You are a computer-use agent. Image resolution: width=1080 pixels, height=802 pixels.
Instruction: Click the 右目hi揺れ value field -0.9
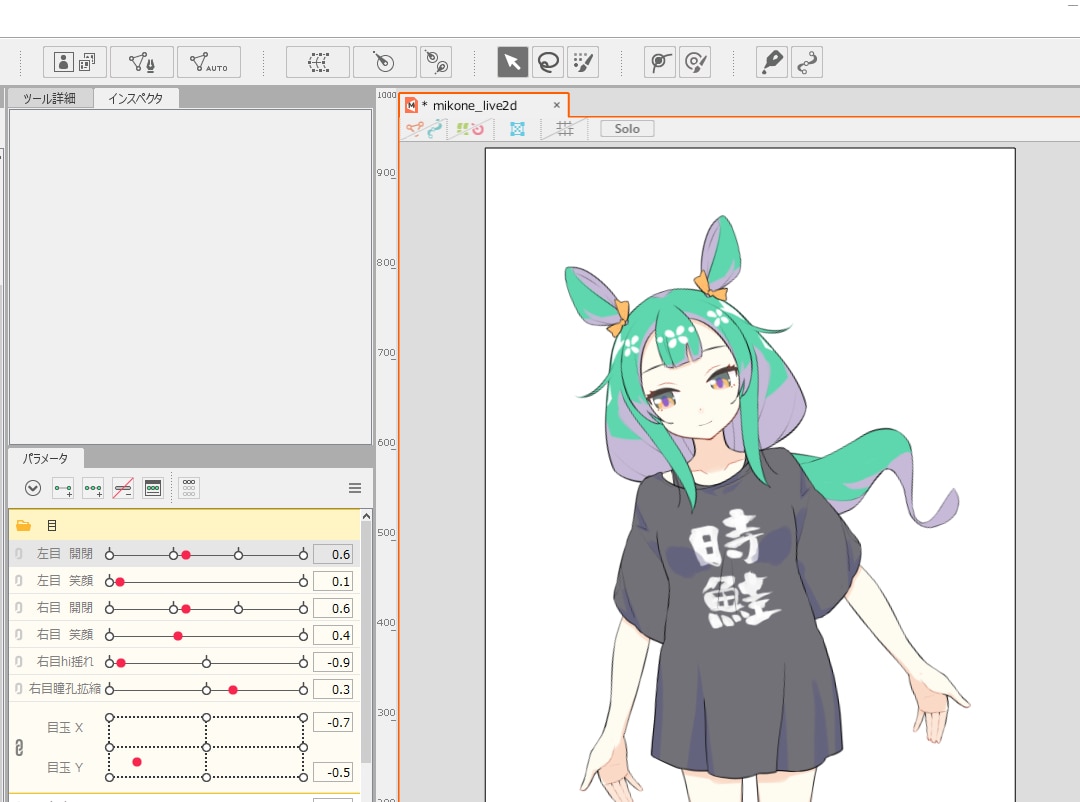(333, 662)
